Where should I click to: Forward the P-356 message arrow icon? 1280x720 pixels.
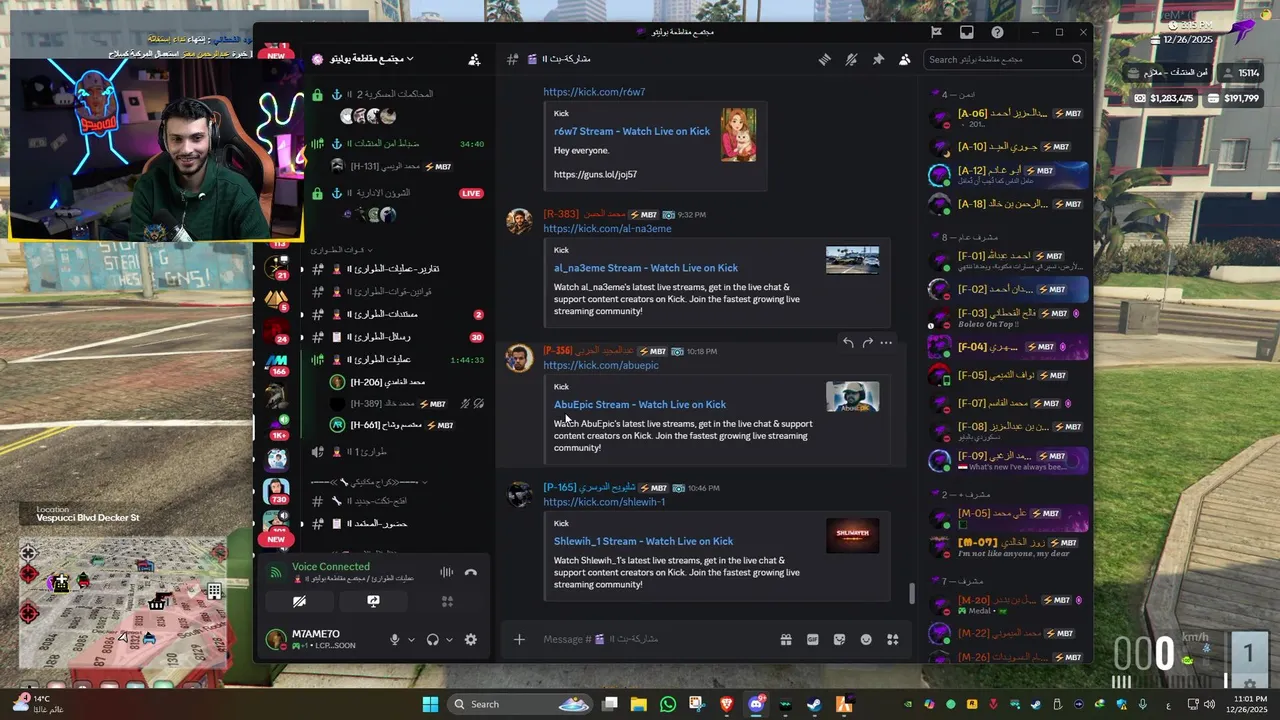pos(867,343)
